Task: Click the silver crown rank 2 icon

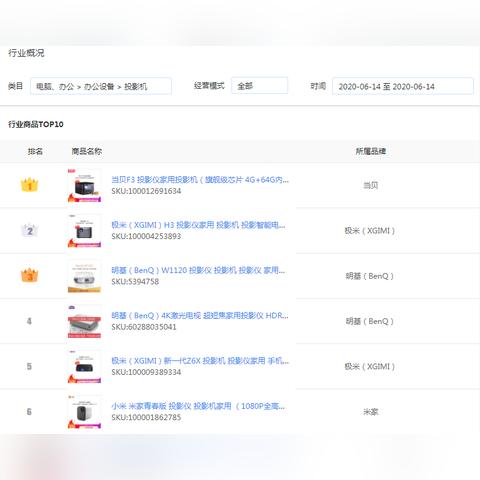Action: [29, 230]
